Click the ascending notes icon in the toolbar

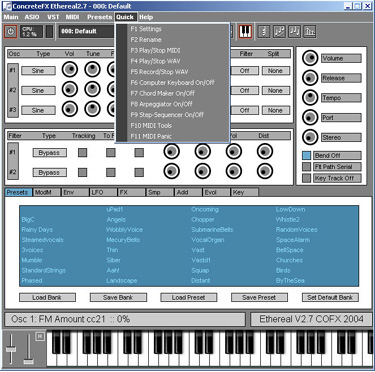pyautogui.click(x=279, y=32)
